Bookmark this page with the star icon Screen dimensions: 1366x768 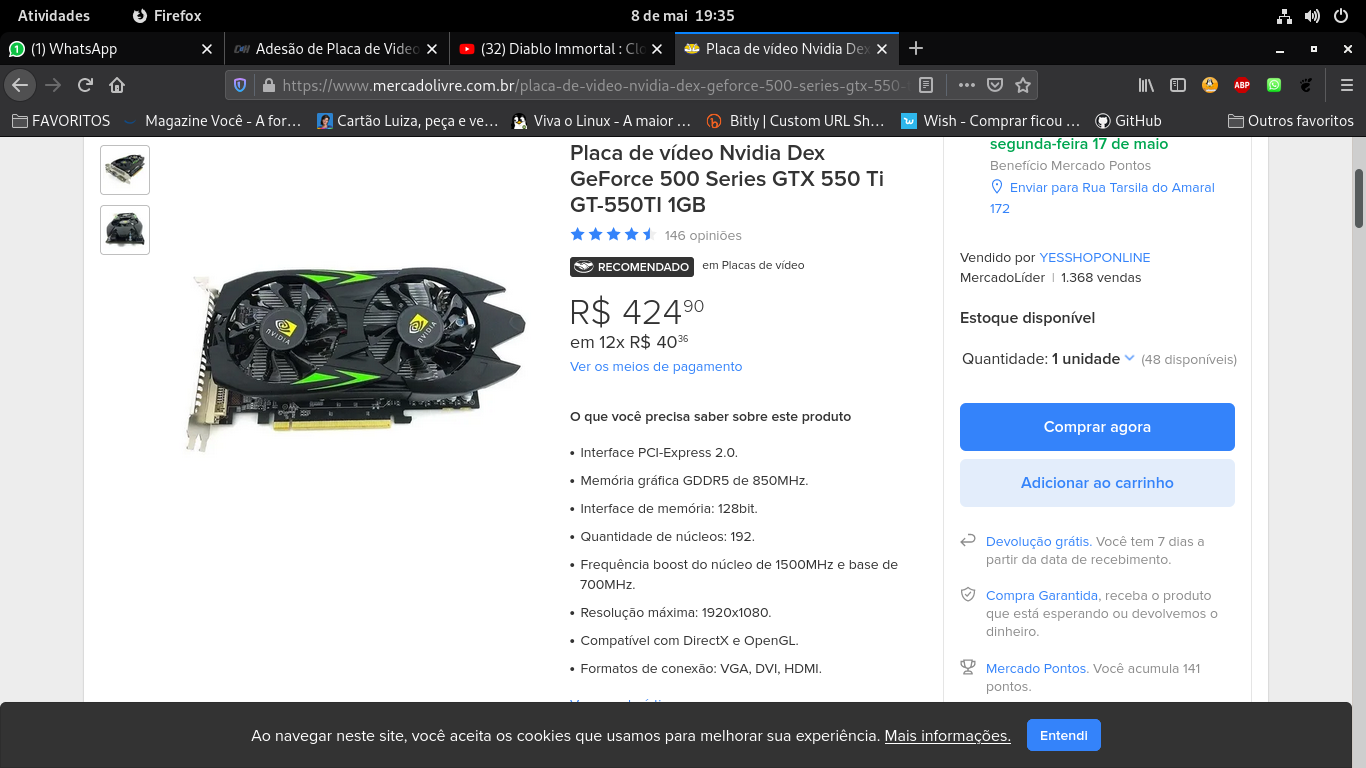1023,85
